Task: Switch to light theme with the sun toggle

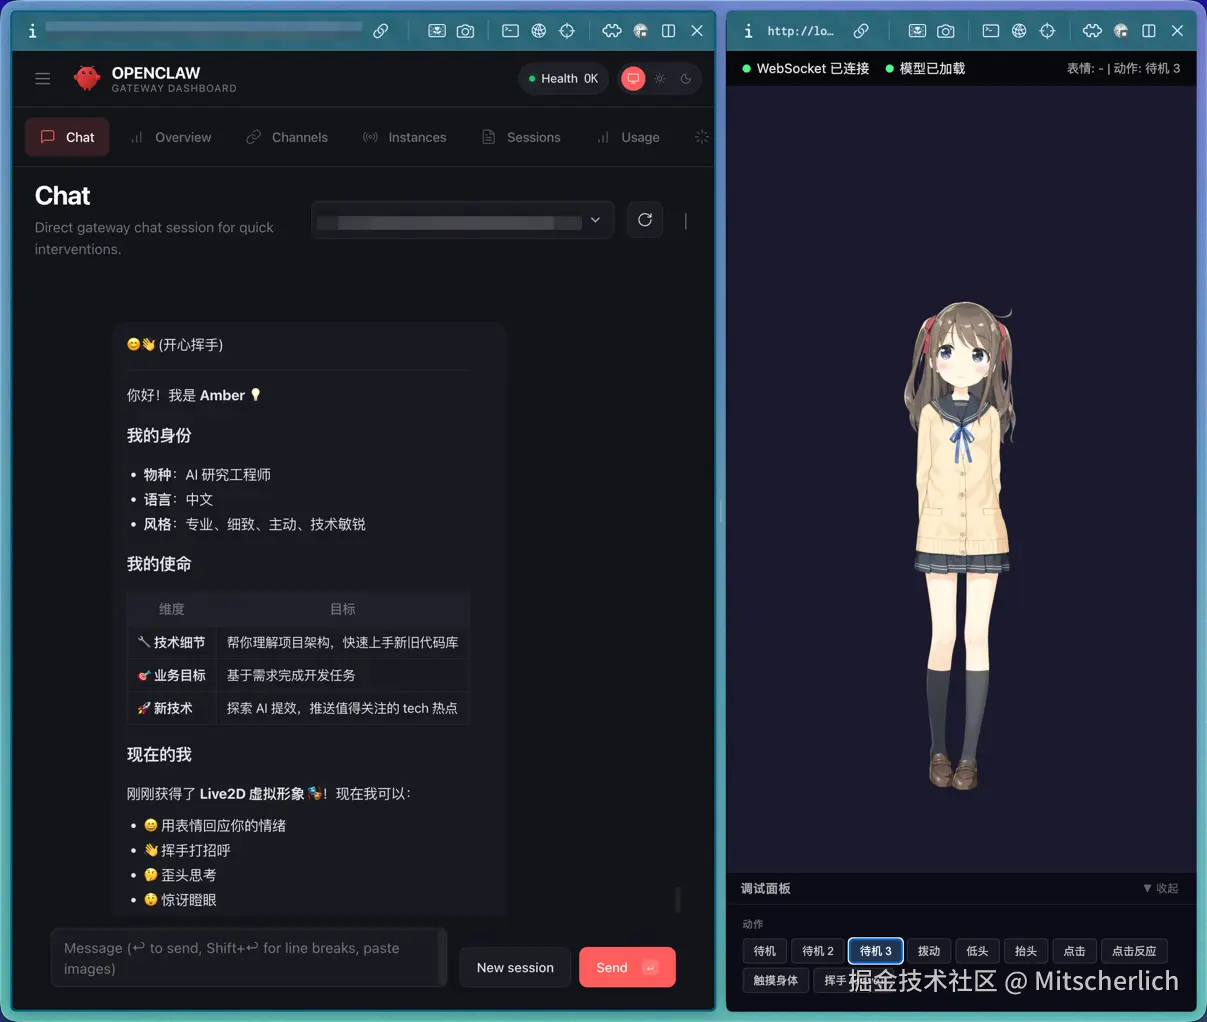Action: click(x=659, y=78)
